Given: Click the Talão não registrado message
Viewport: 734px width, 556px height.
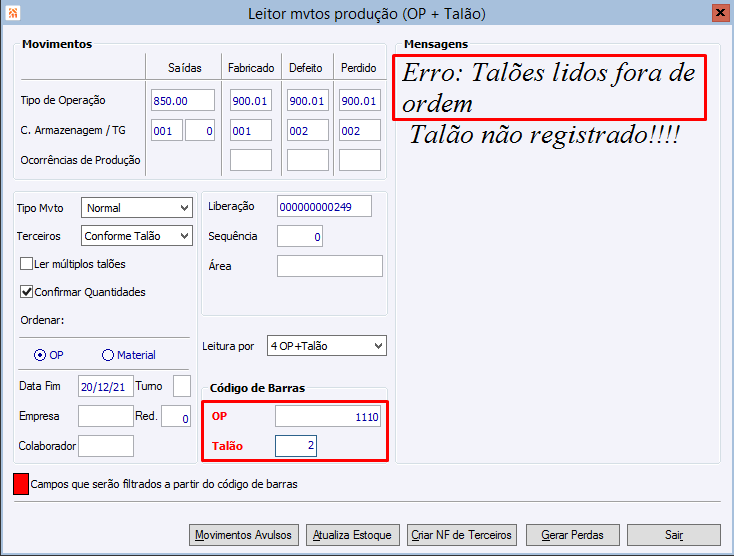Looking at the screenshot, I should (x=544, y=135).
